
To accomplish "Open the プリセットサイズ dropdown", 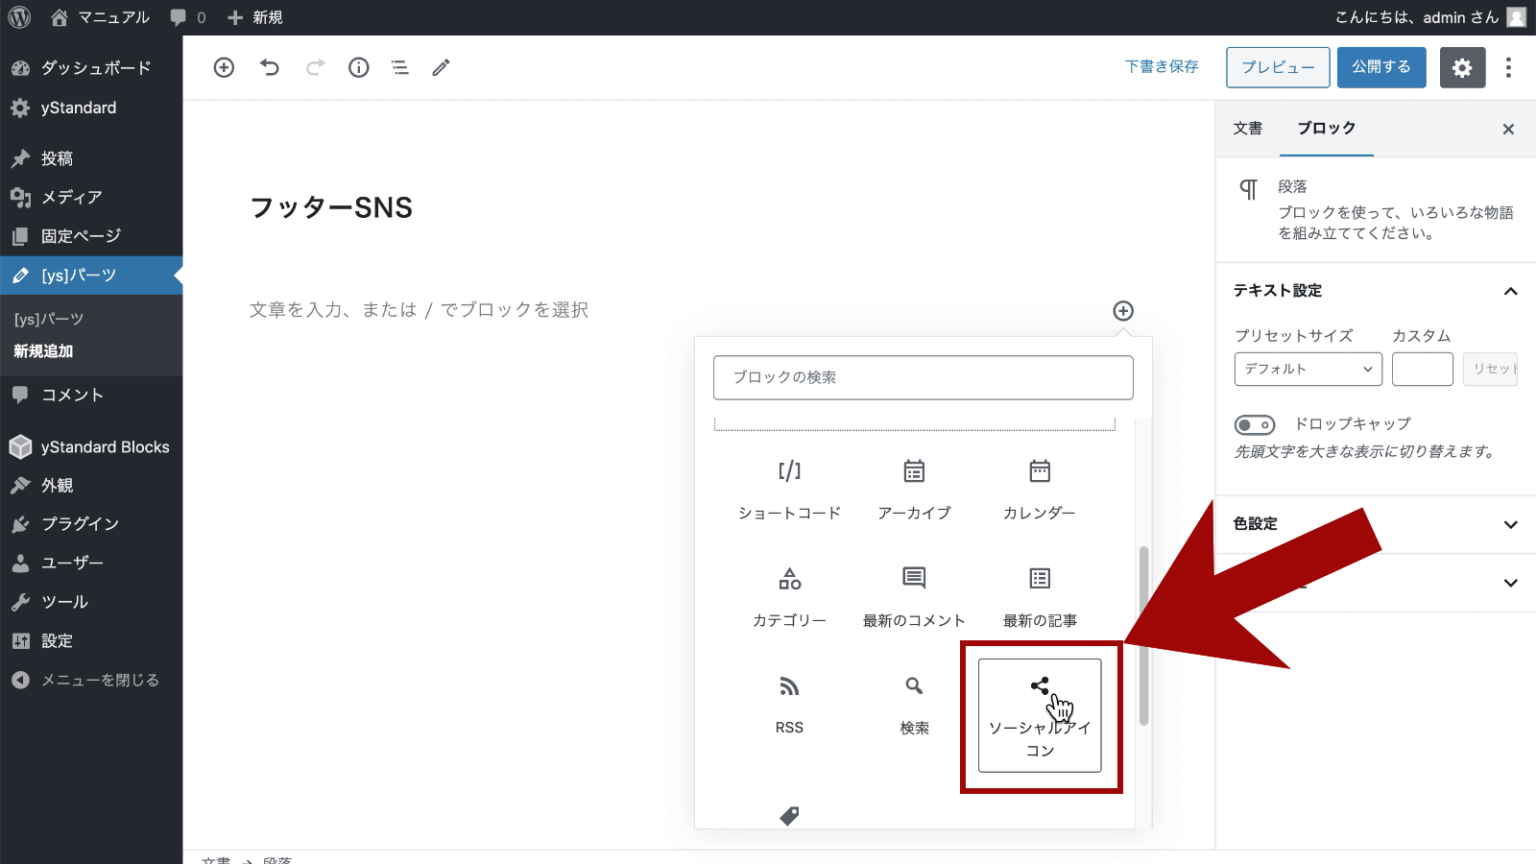I will (x=1307, y=369).
